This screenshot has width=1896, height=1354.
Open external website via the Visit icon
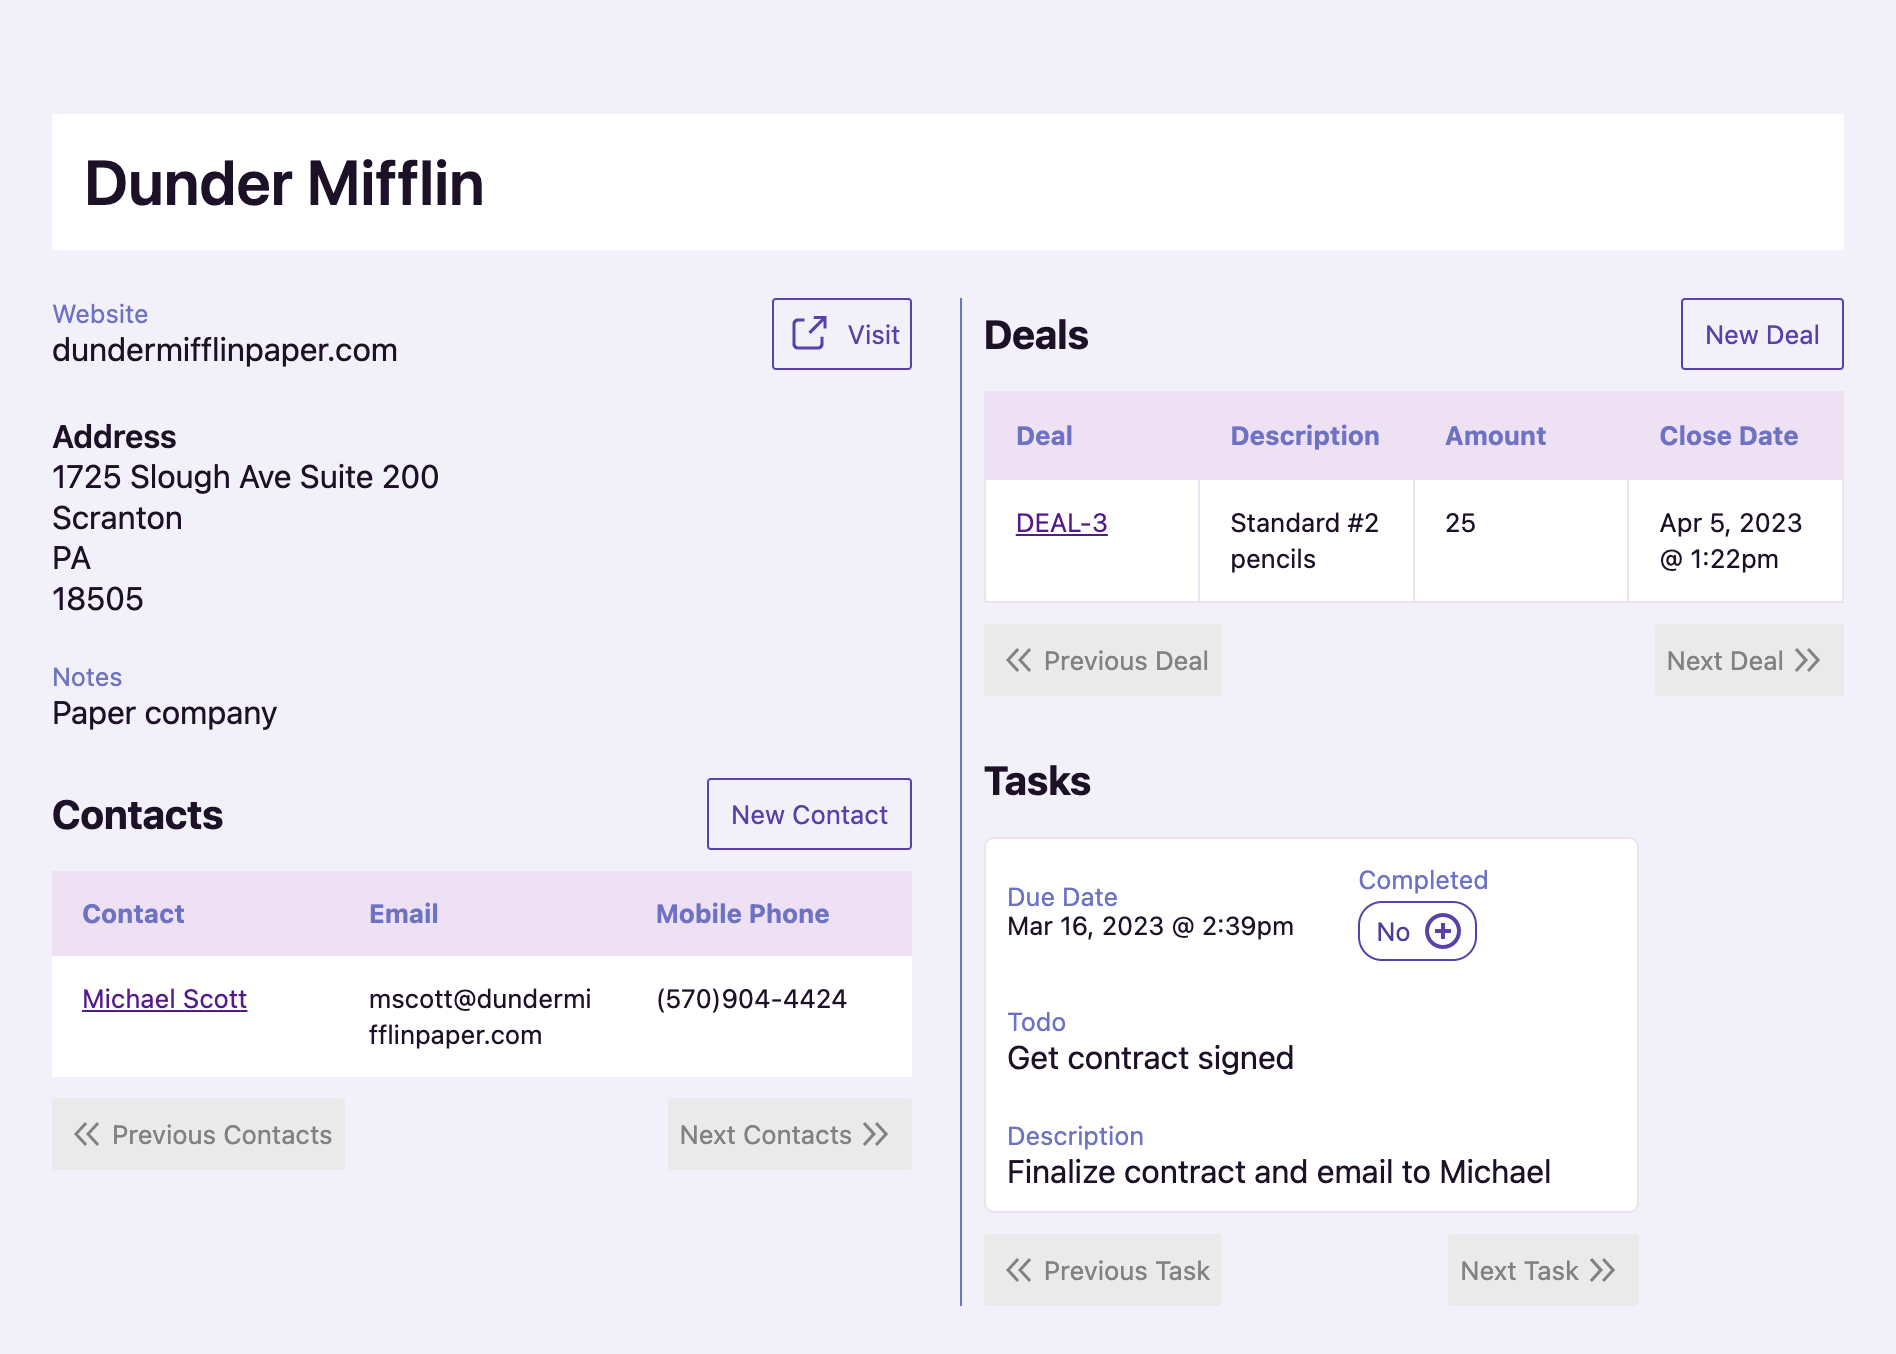(x=808, y=333)
